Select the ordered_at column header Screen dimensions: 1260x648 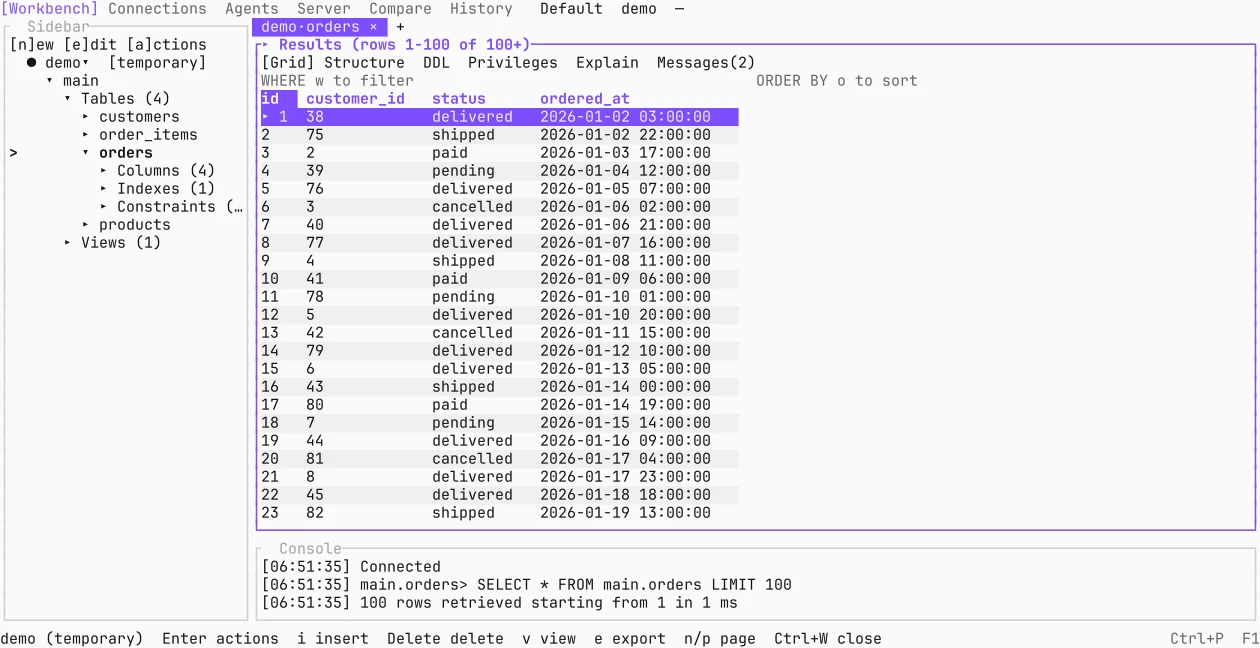[x=585, y=99]
